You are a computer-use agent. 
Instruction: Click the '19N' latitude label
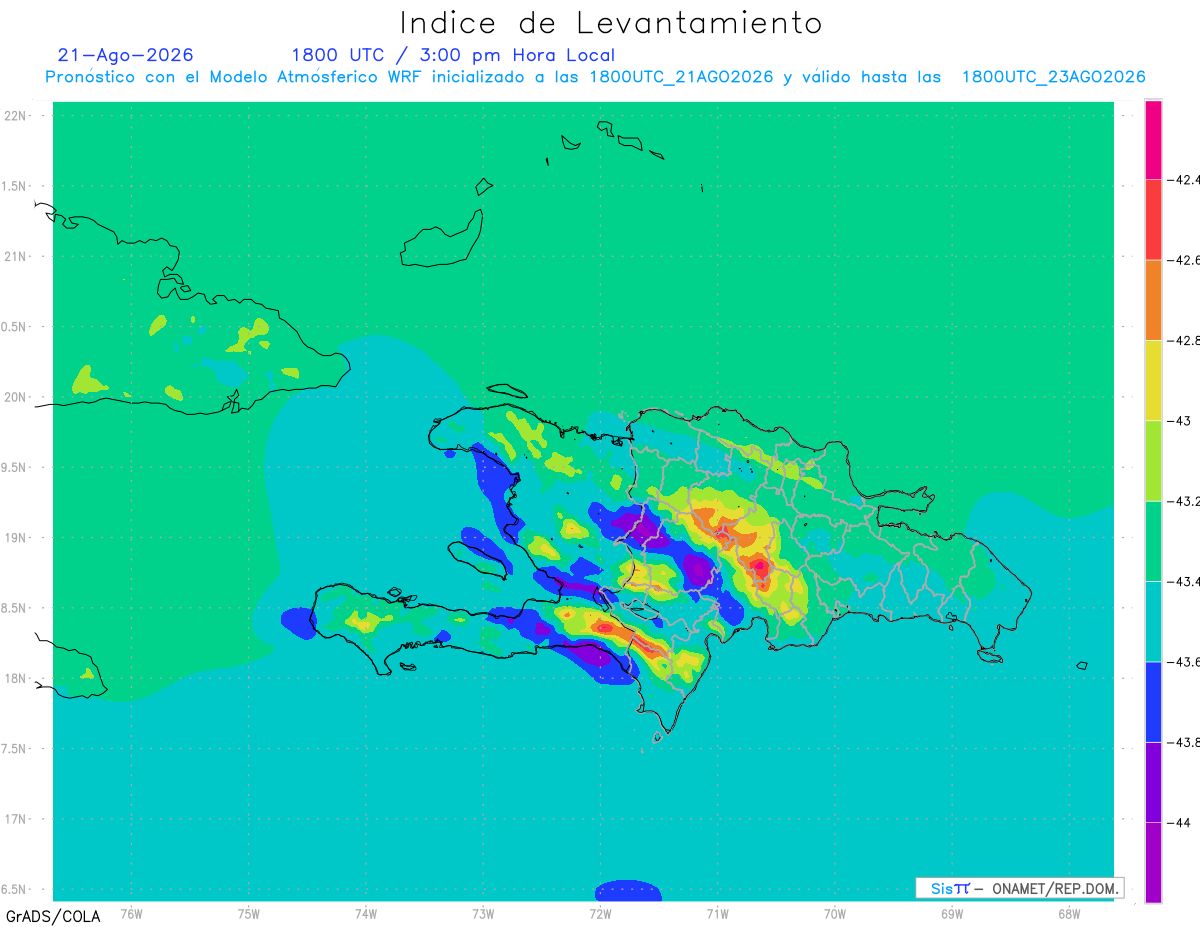click(x=16, y=538)
